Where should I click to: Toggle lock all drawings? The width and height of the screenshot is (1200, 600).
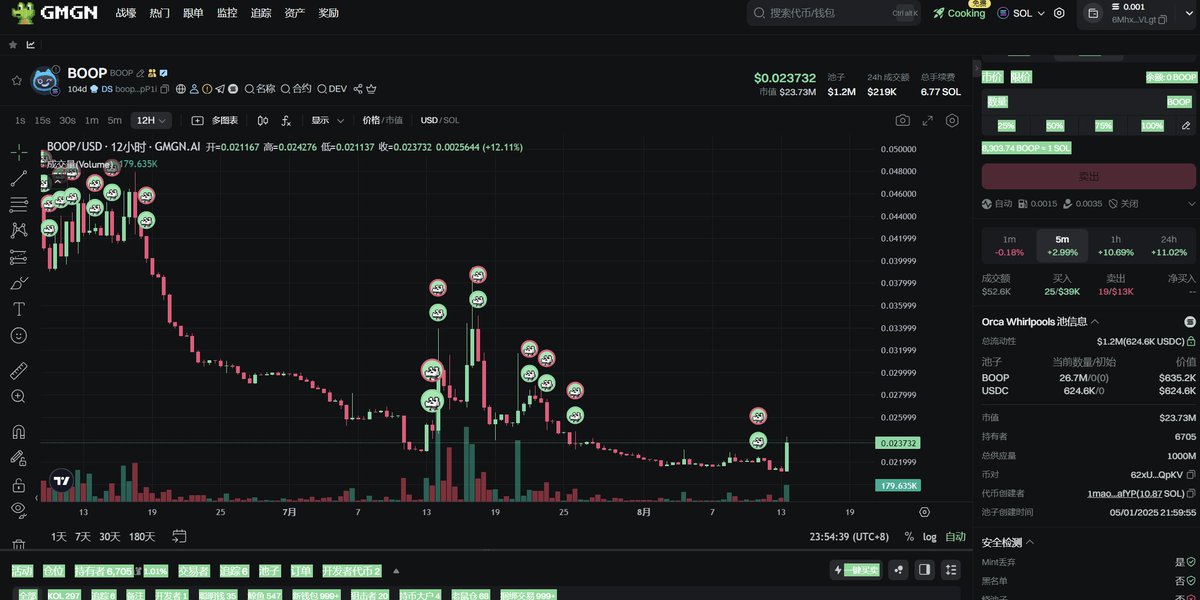[18, 485]
